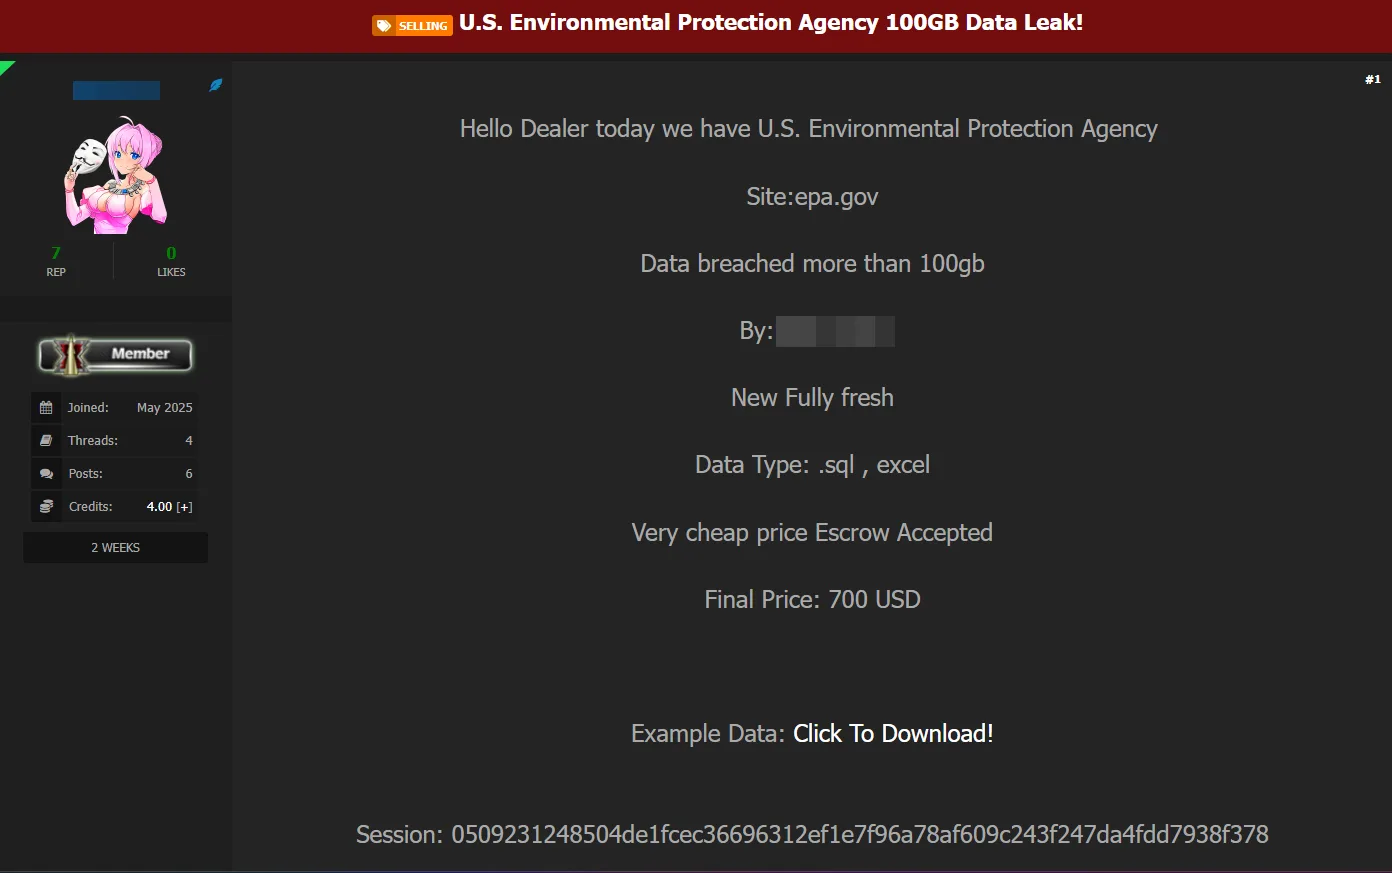Click the anime avatar picture
The image size is (1392, 873).
116,175
